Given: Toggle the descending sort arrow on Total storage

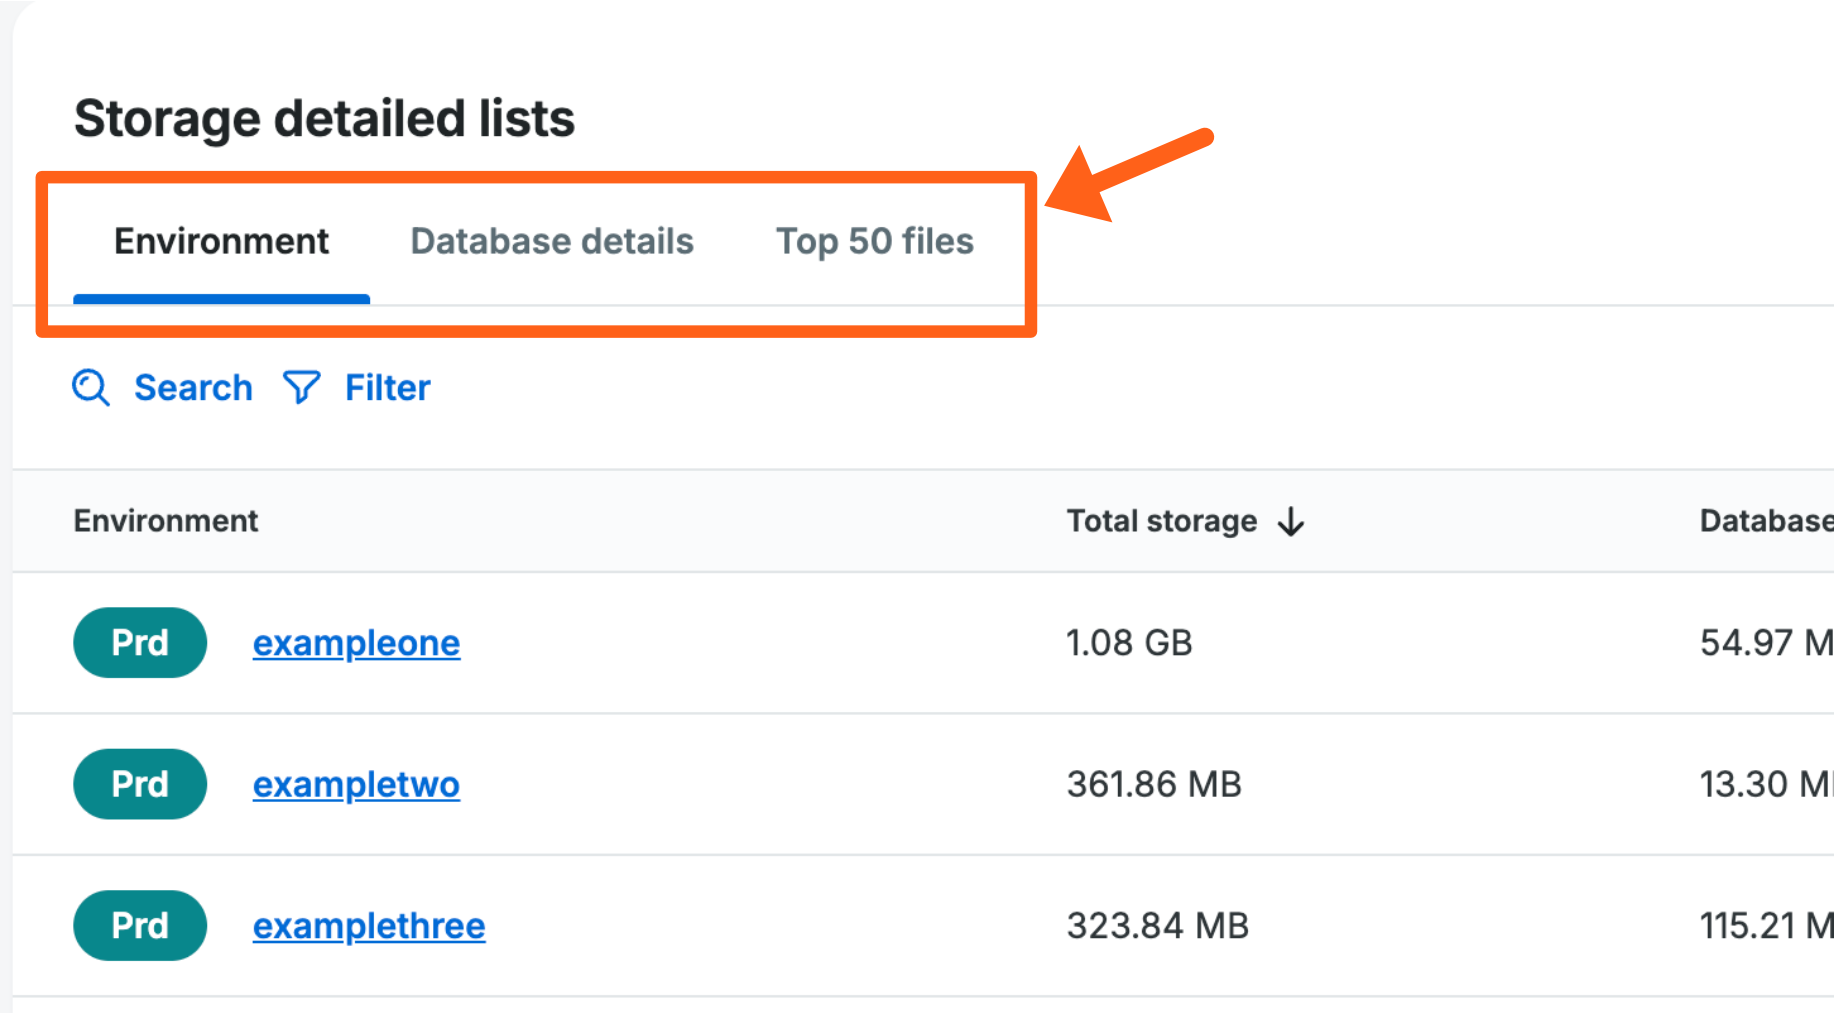Looking at the screenshot, I should [x=1291, y=521].
